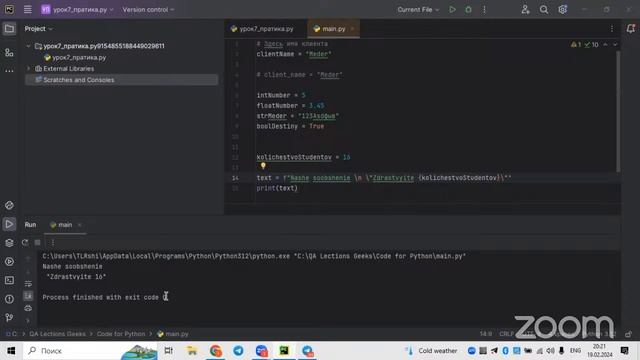Open the main menu hamburger icon
640x360 pixels.
(27, 9)
